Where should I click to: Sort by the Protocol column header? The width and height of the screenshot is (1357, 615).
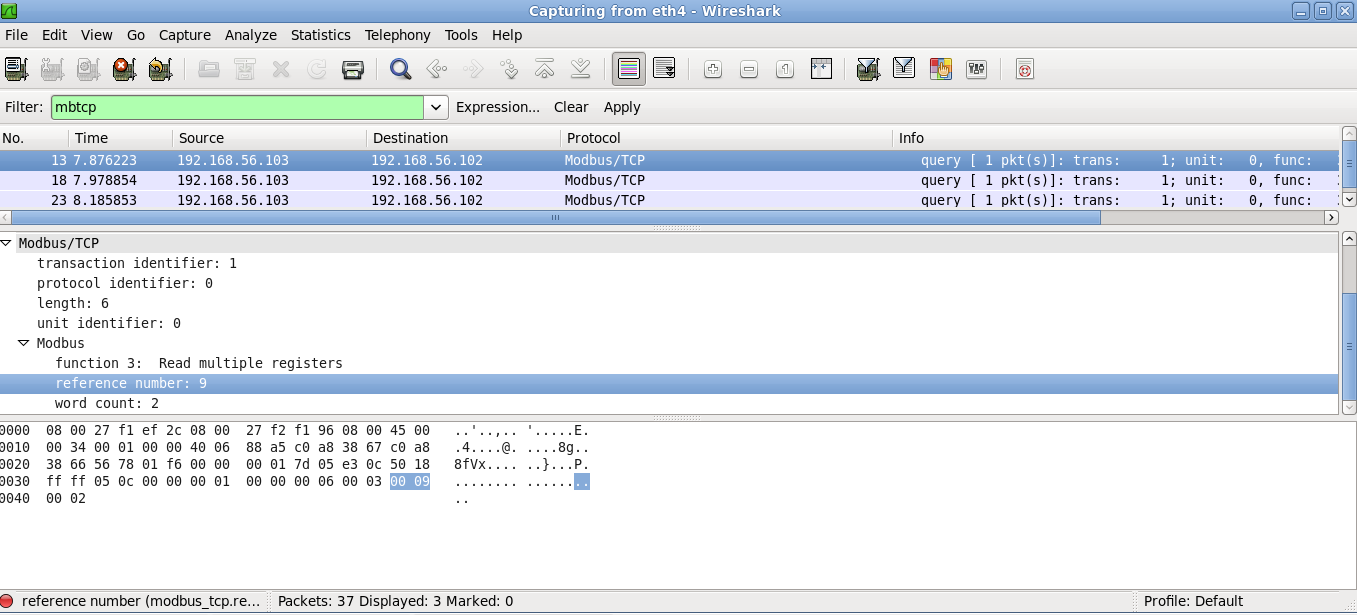pos(726,138)
